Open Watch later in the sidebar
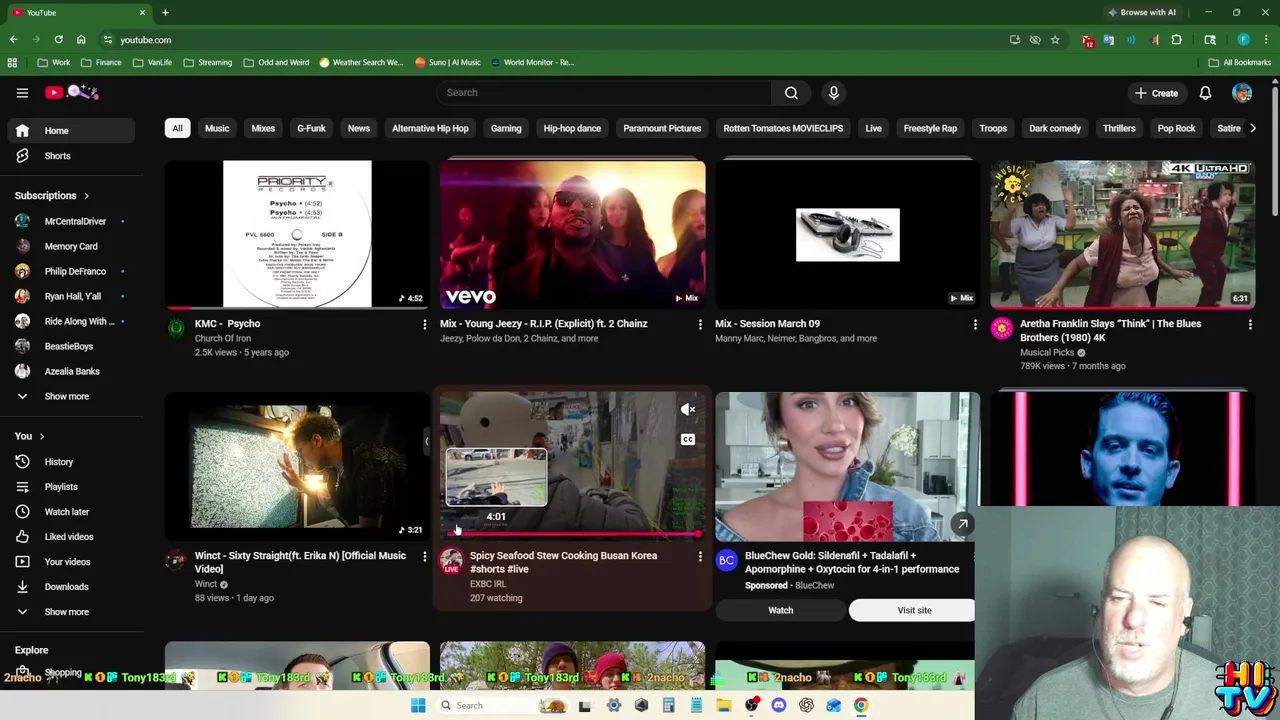The width and height of the screenshot is (1280, 720). (67, 512)
